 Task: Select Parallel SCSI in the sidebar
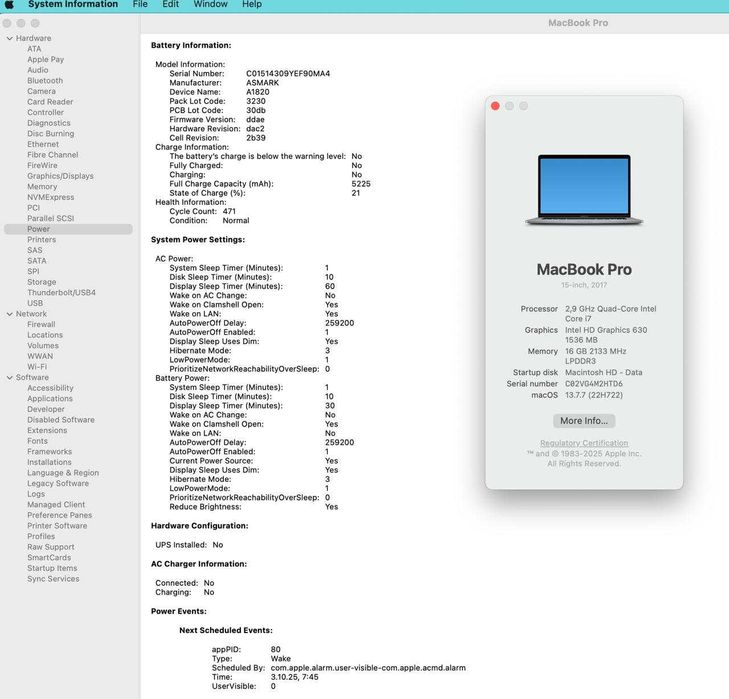coord(51,219)
